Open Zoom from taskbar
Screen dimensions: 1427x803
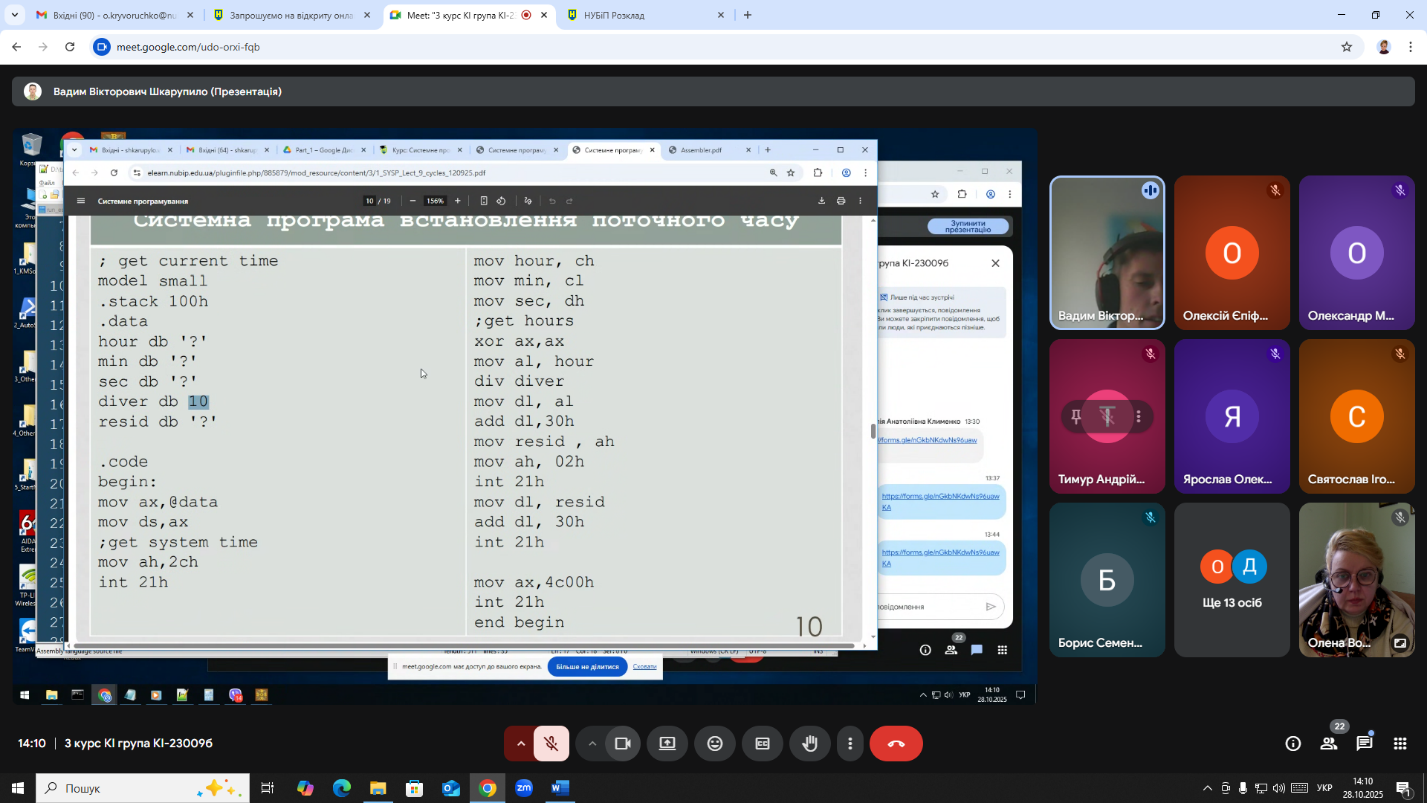pyautogui.click(x=524, y=788)
